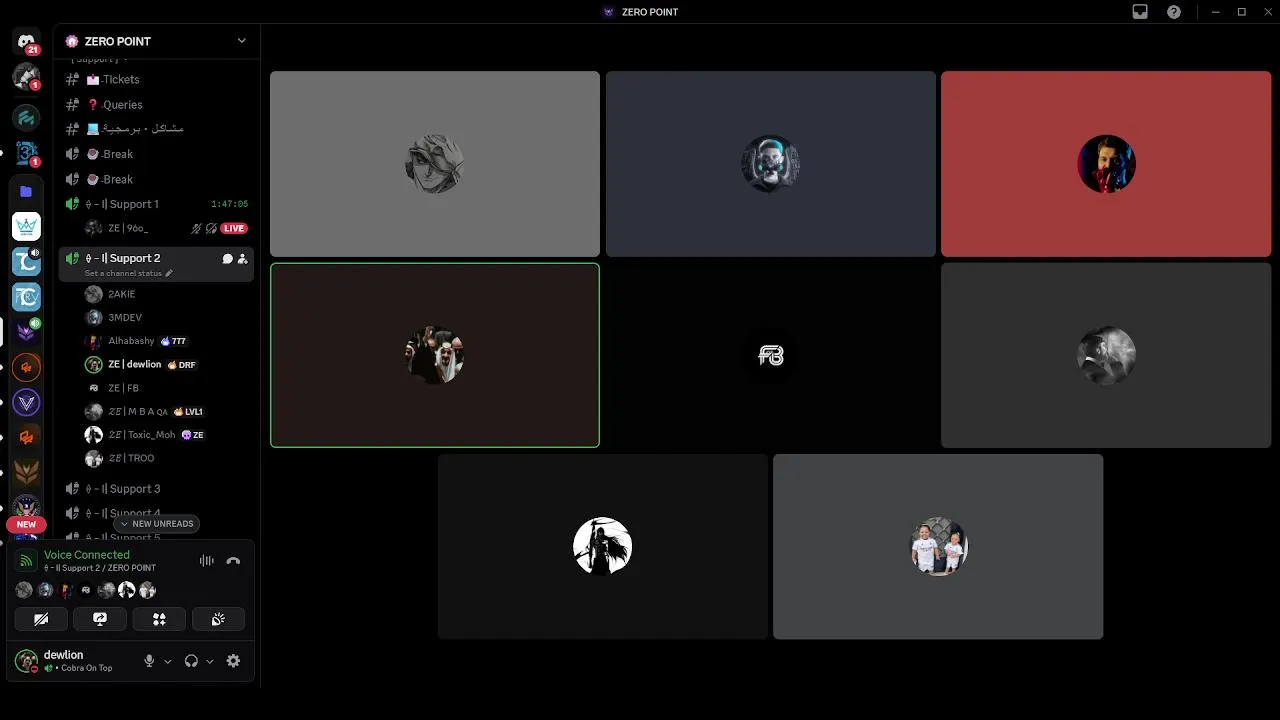
Task: Open chat for Support 2 voice channel
Action: click(227, 258)
